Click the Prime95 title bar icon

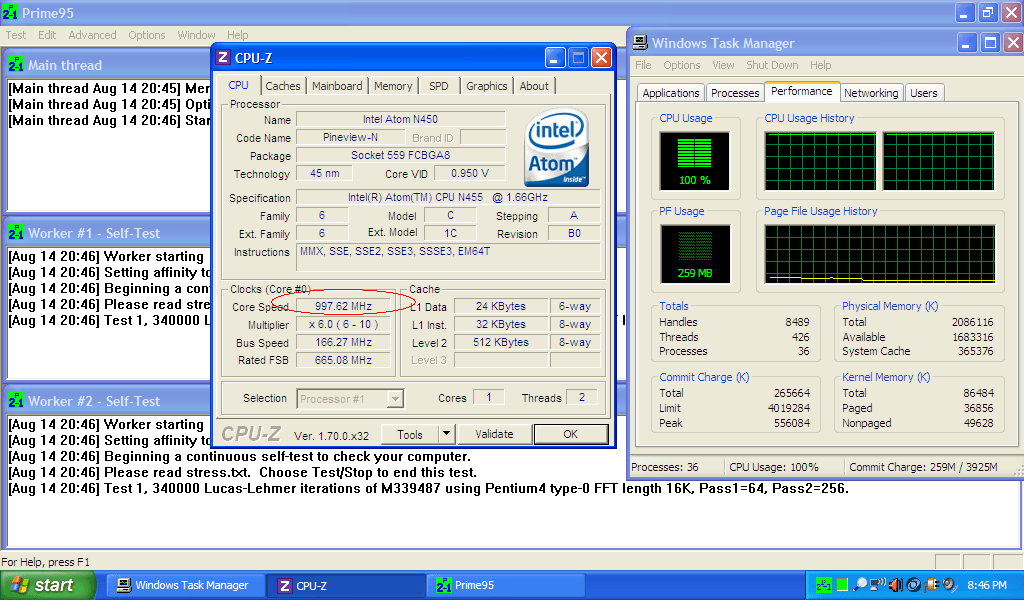[10, 12]
